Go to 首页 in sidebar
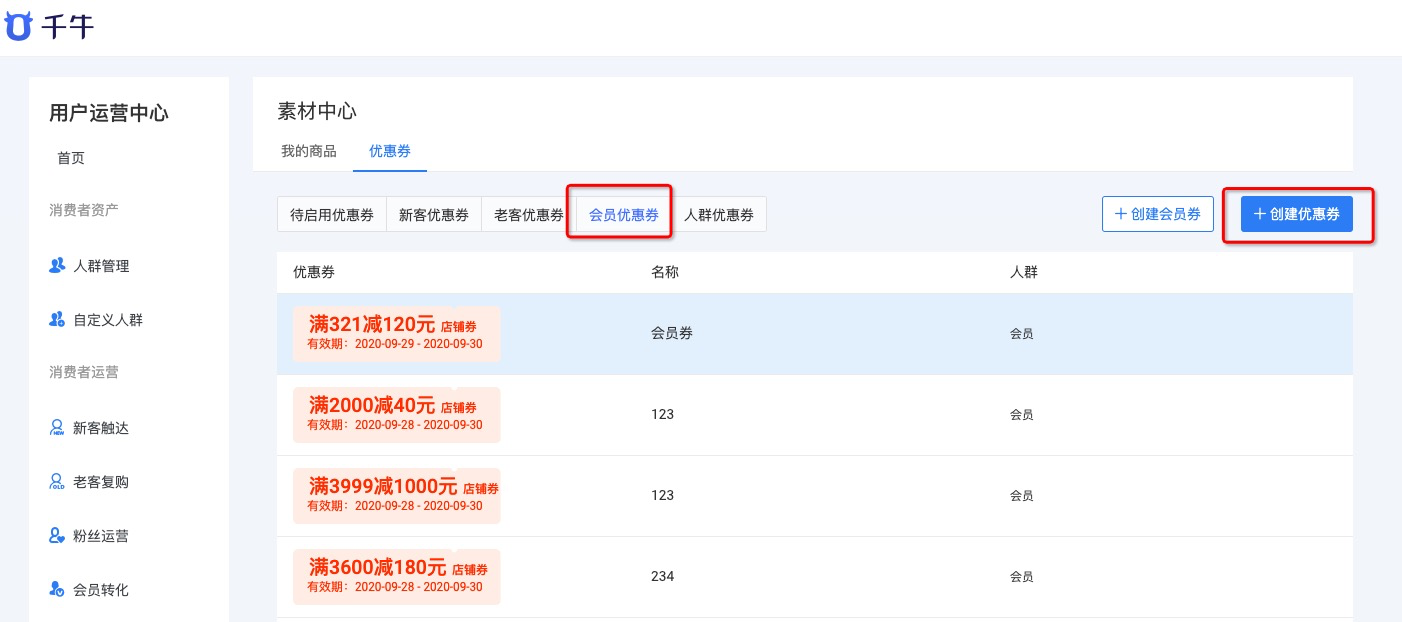The width and height of the screenshot is (1402, 622). (71, 158)
